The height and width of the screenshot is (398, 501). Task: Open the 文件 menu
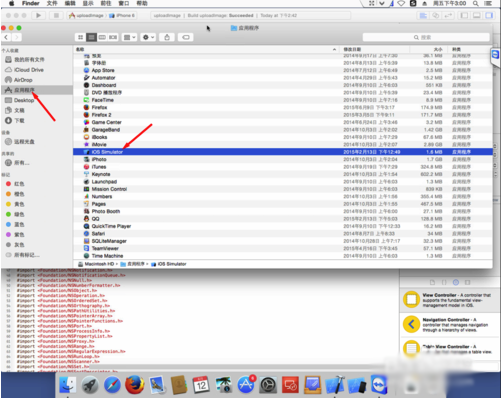(x=52, y=3)
